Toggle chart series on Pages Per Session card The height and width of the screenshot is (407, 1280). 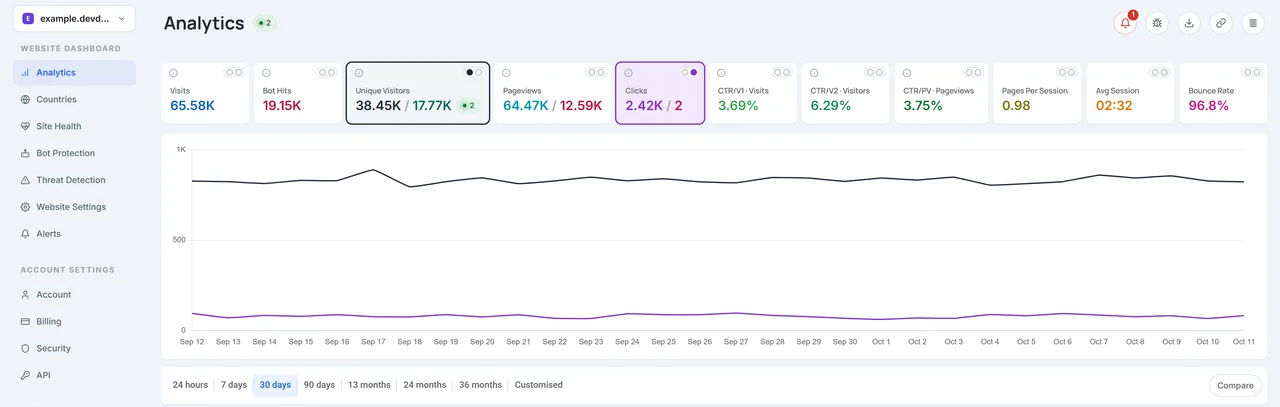tap(1067, 72)
